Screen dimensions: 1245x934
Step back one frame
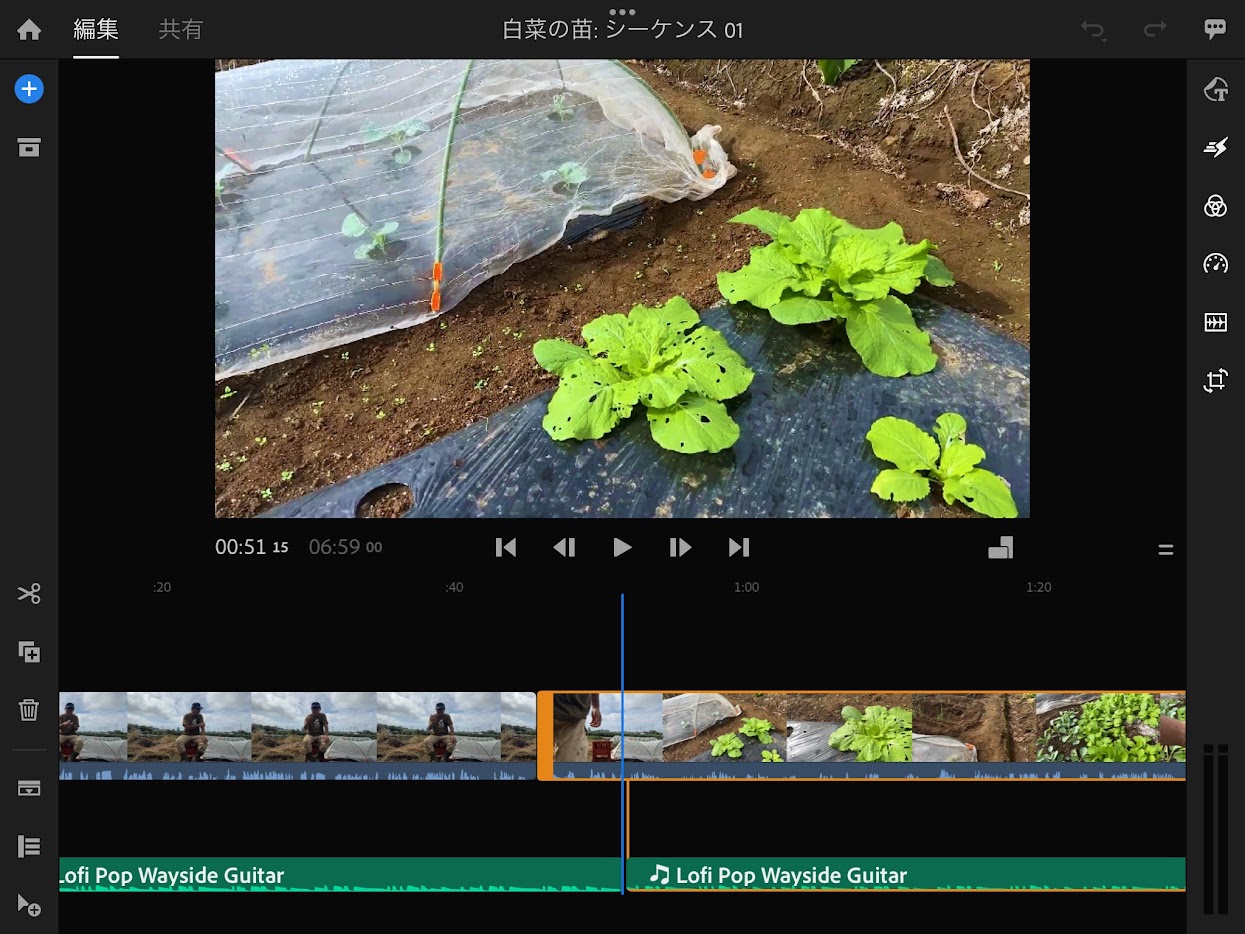(x=564, y=547)
